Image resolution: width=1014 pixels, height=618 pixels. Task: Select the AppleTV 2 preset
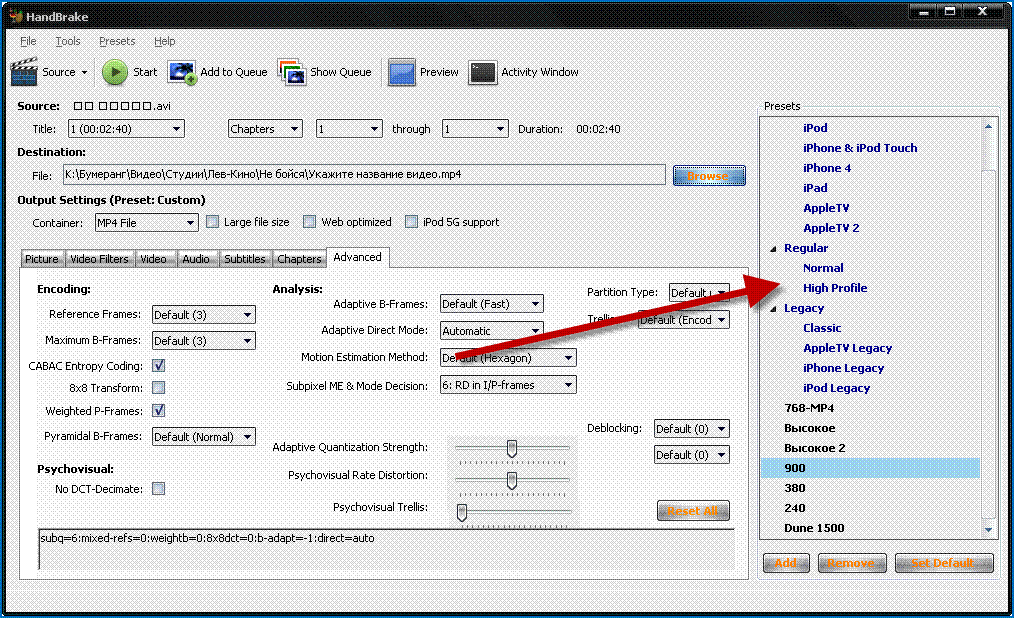pos(831,228)
